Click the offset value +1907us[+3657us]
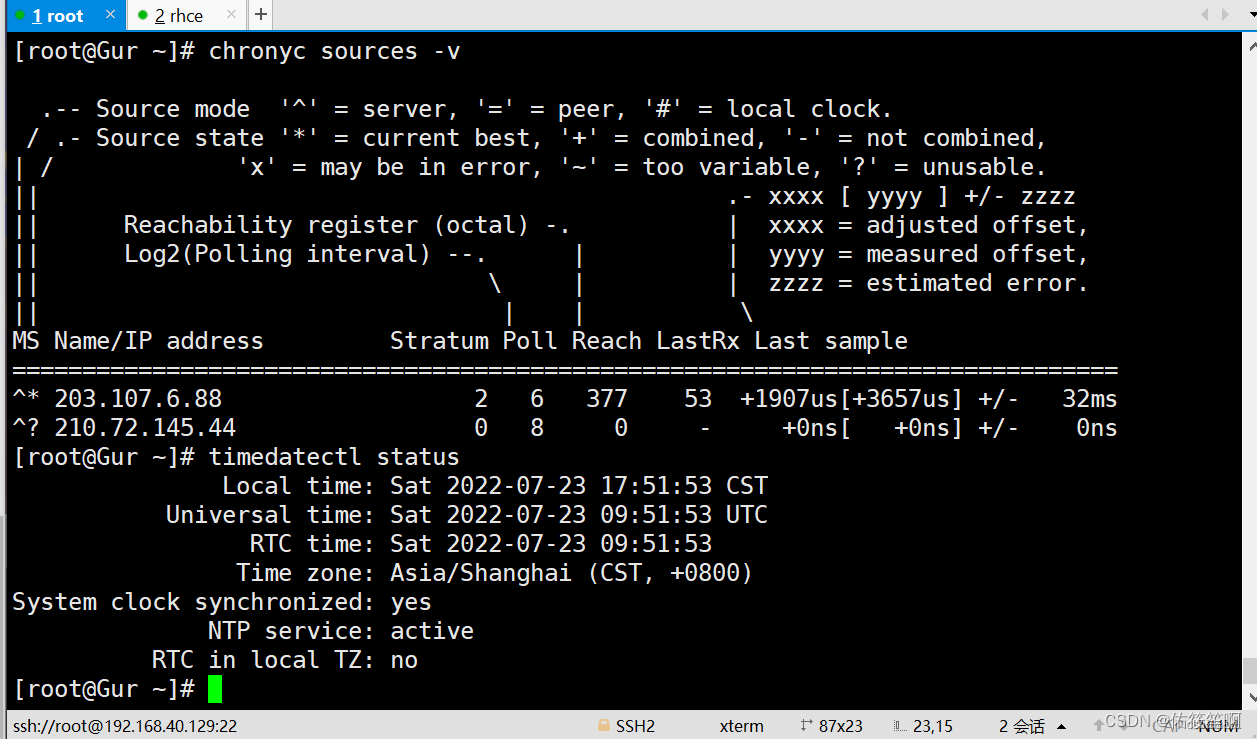The image size is (1257, 739). click(851, 399)
